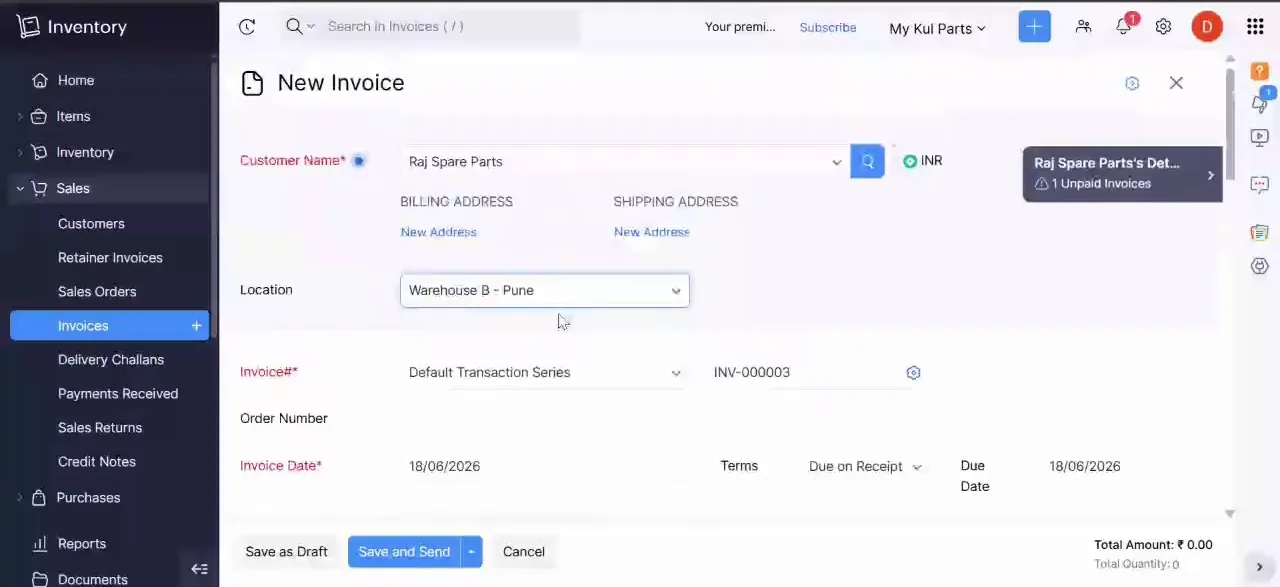Click Subscribe link
1280x587 pixels.
click(x=828, y=27)
